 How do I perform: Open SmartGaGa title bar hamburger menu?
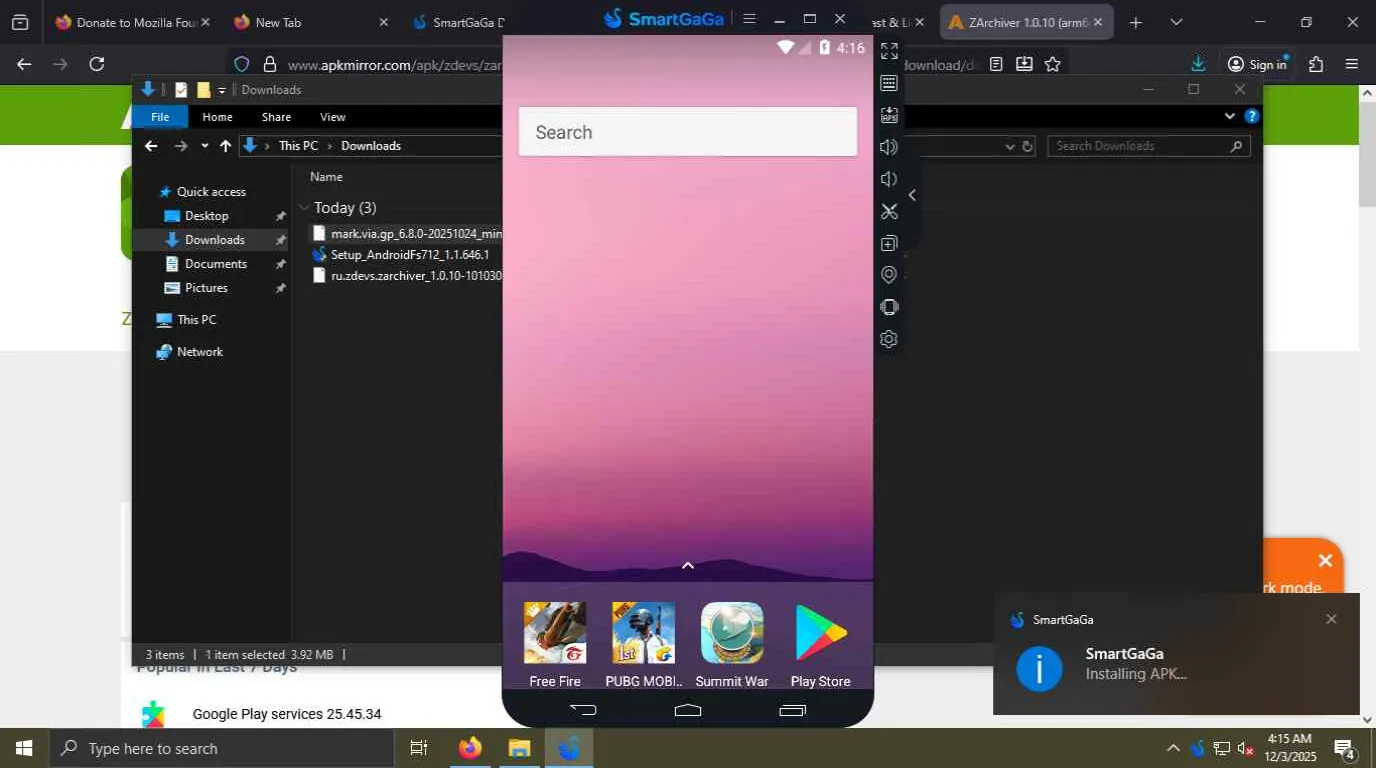(750, 19)
